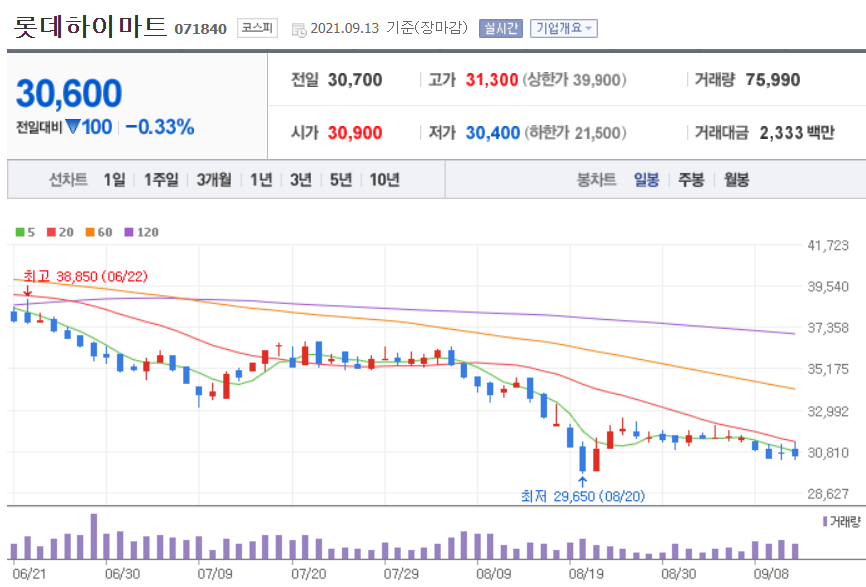Click the 고가 value 31,300
Image resolution: width=866 pixels, height=587 pixels.
[x=492, y=80]
